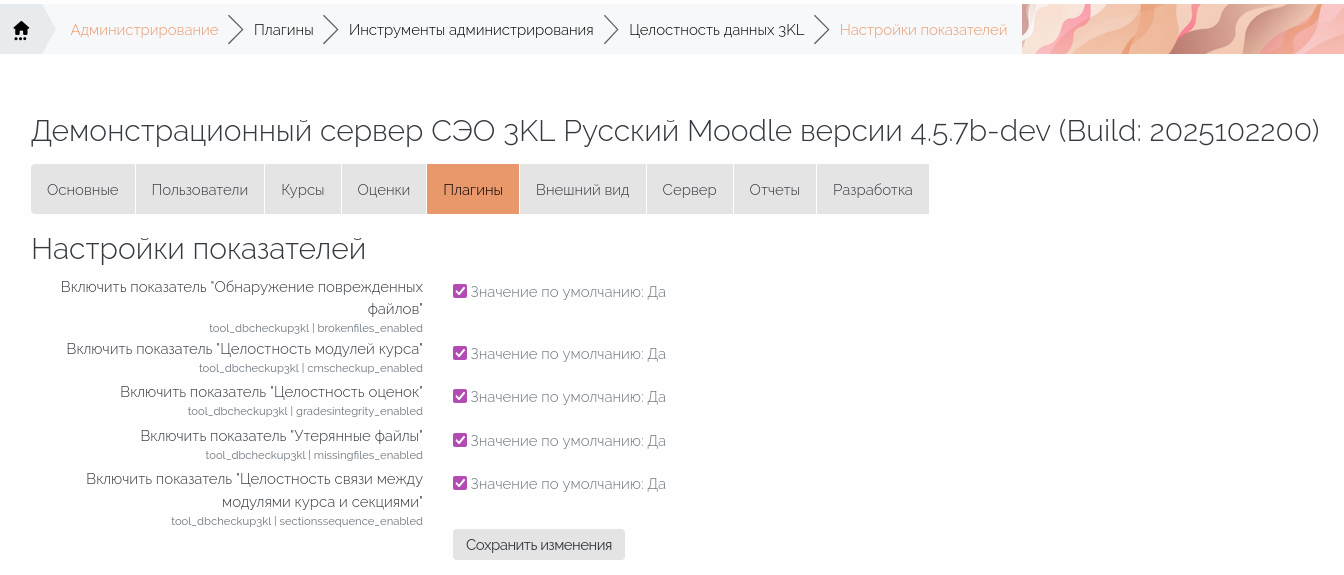Click the home icon in breadcrumb
The height and width of the screenshot is (575, 1344).
(21, 30)
